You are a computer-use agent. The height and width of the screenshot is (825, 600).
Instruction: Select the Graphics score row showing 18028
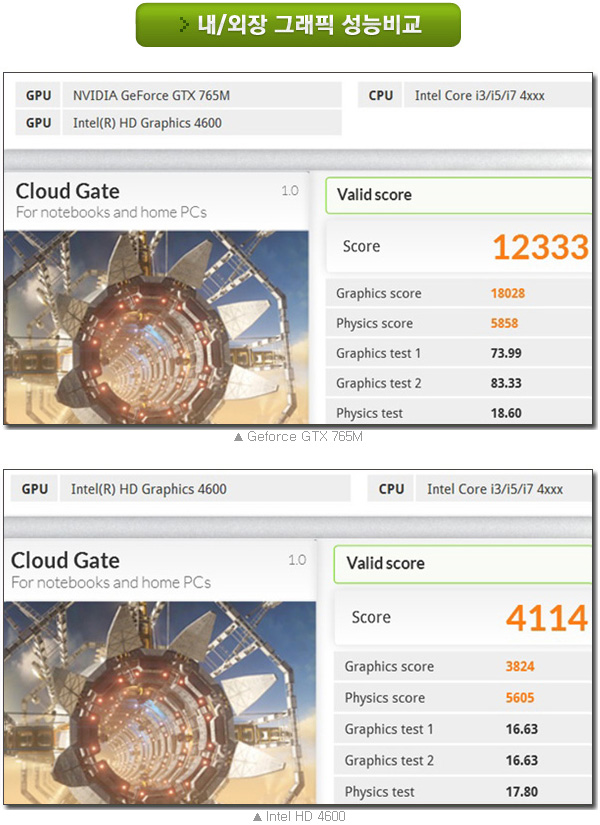(x=460, y=293)
